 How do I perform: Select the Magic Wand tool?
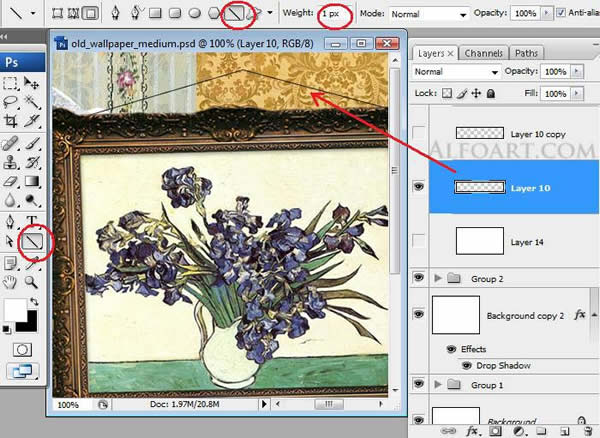tap(32, 102)
